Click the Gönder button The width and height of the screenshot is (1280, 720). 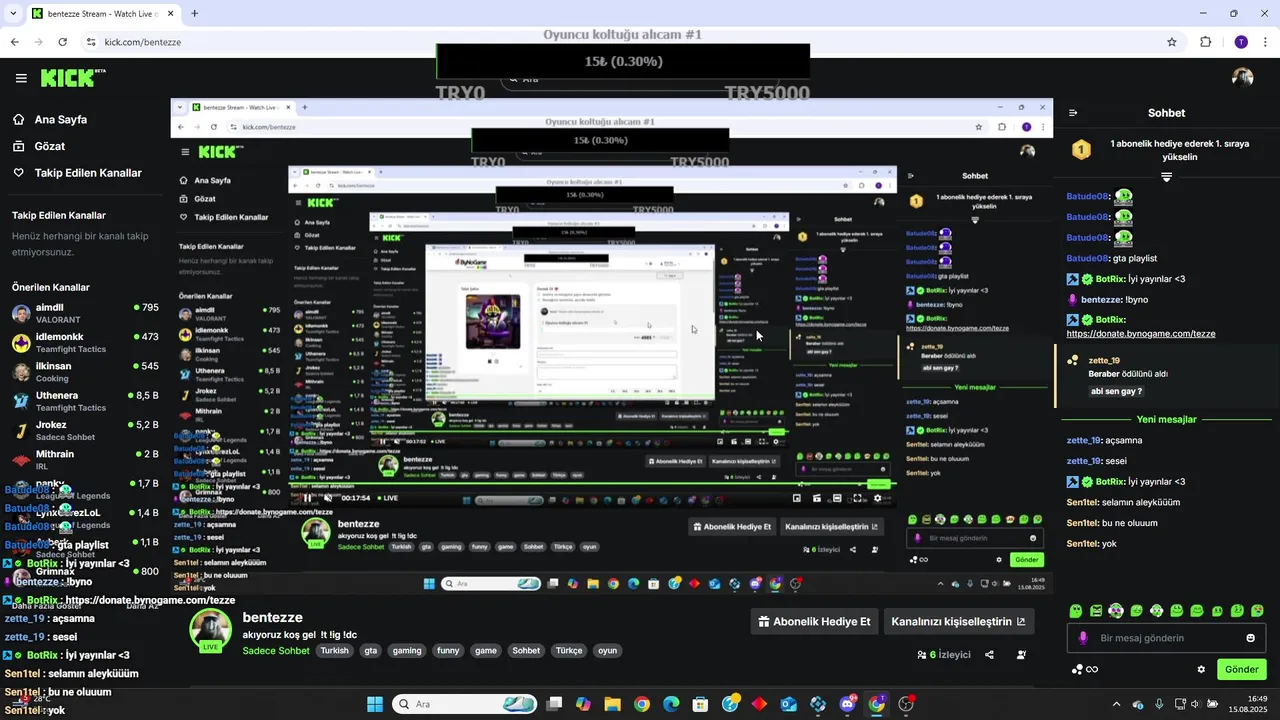coord(1241,670)
